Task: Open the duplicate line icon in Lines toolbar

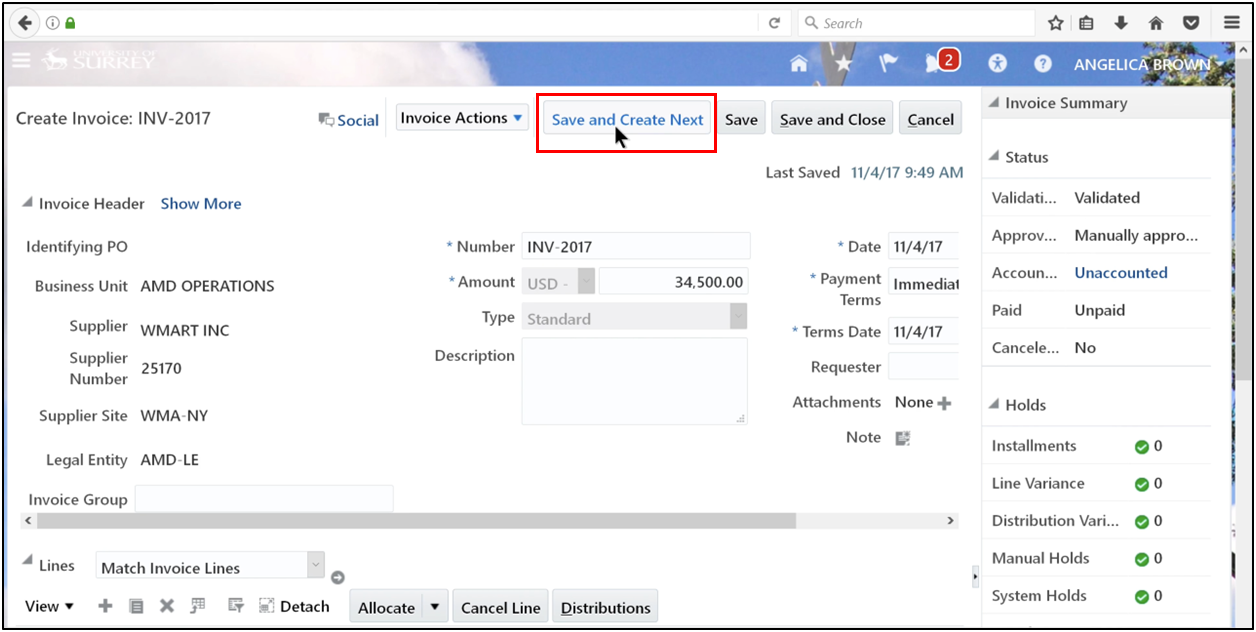Action: (x=134, y=605)
